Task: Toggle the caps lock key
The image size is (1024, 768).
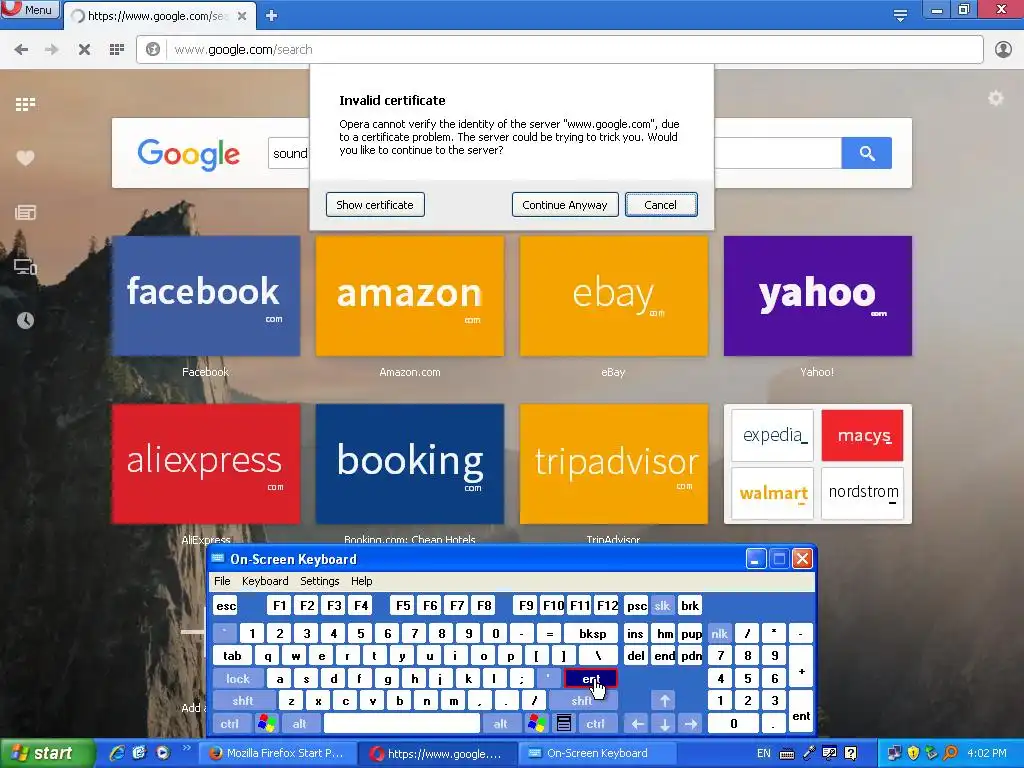Action: point(238,679)
